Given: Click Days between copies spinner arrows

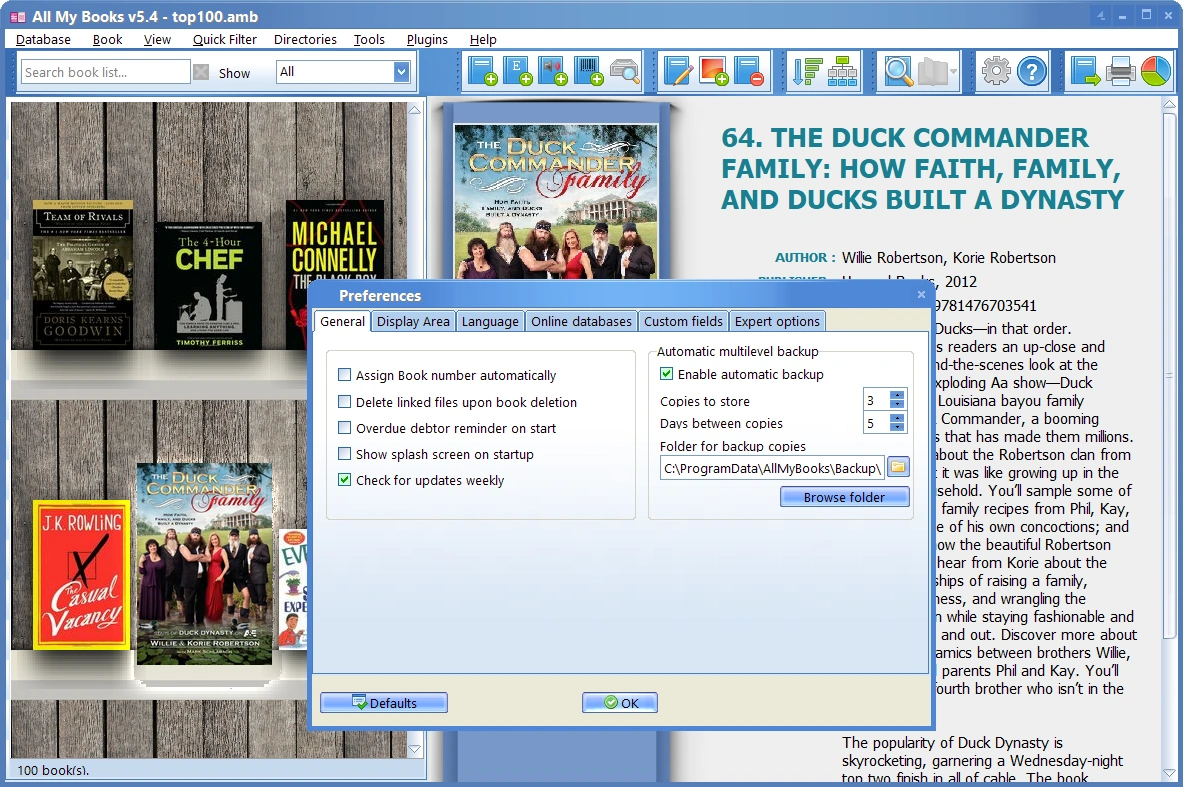Looking at the screenshot, I should point(897,422).
